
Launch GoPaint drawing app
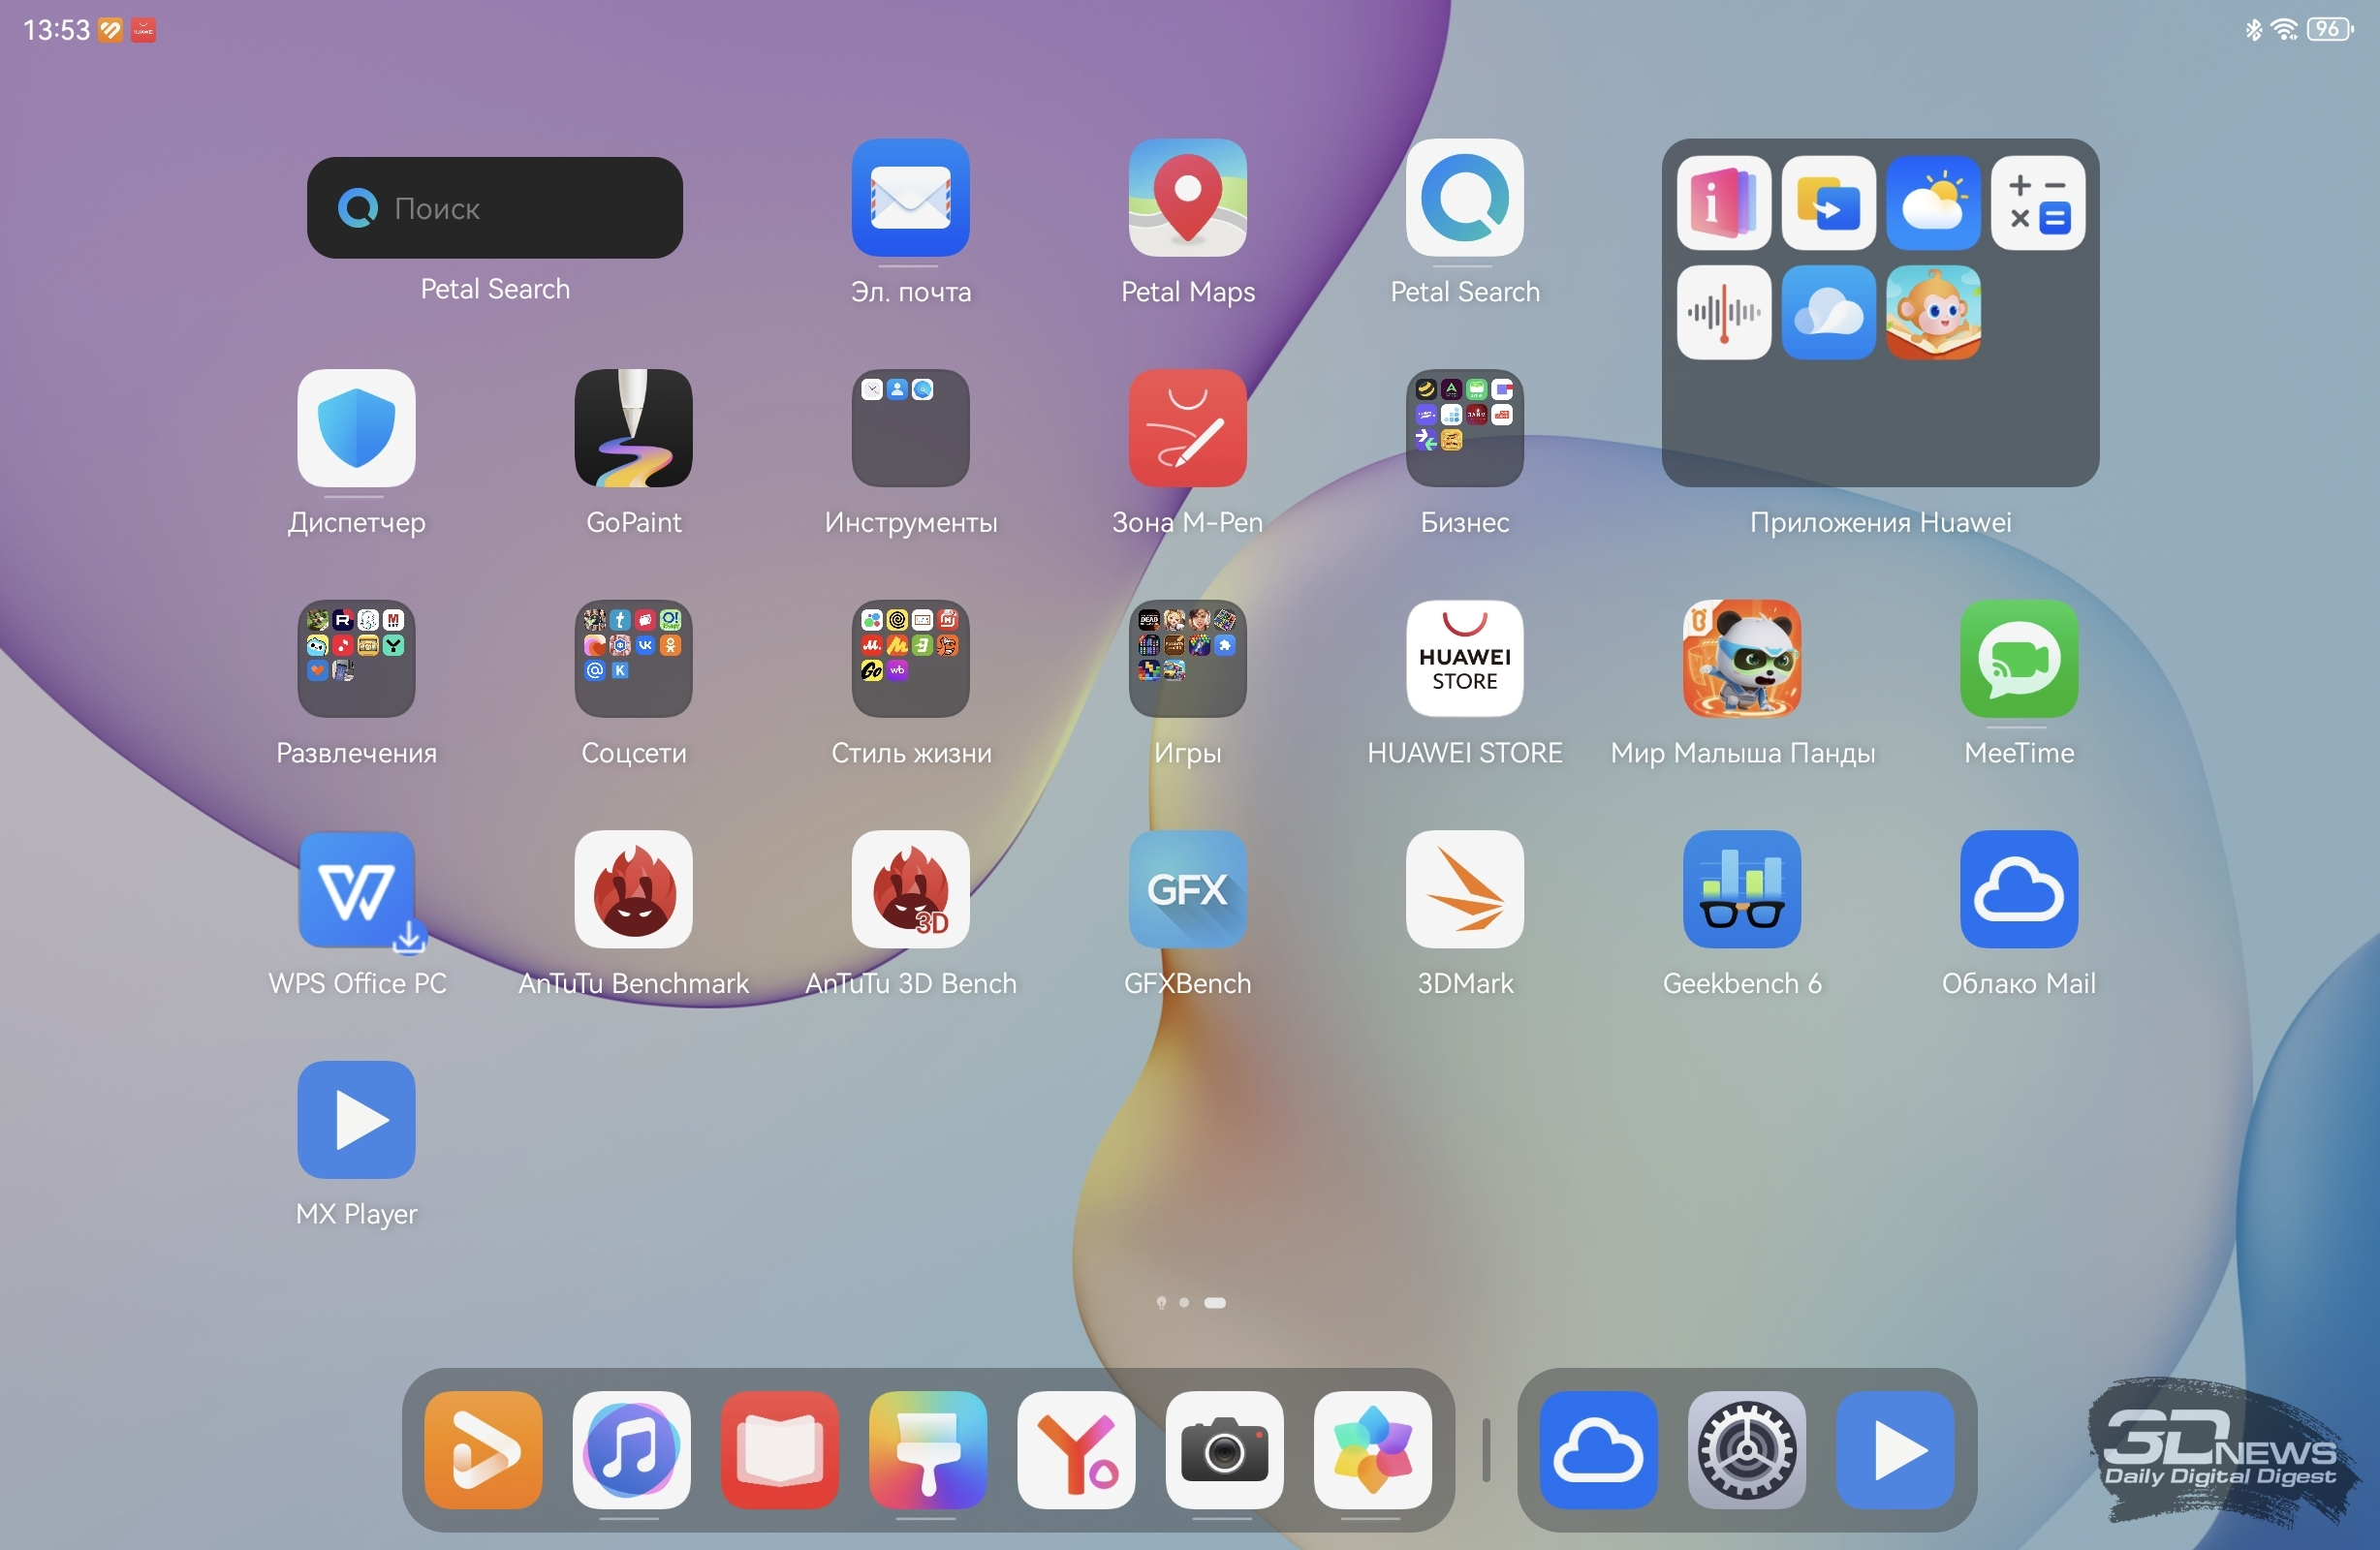pos(633,428)
